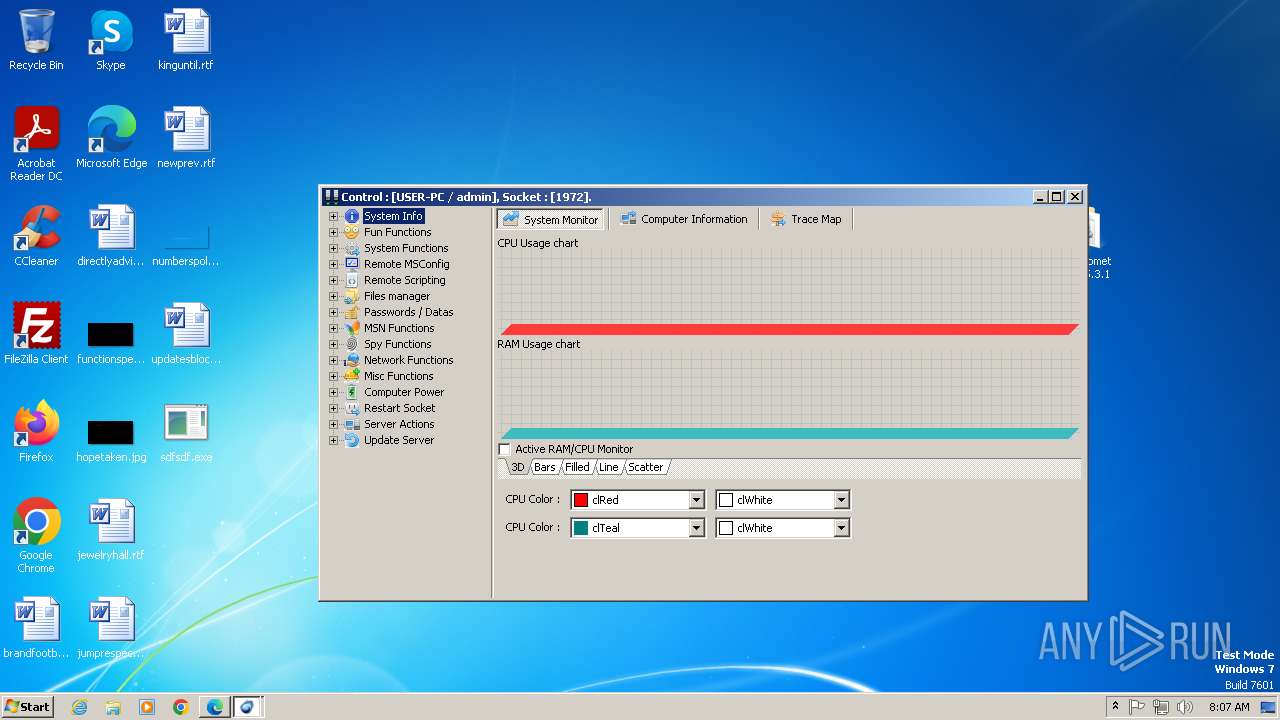
Task: Click the Network Functions globe icon
Action: 352,360
